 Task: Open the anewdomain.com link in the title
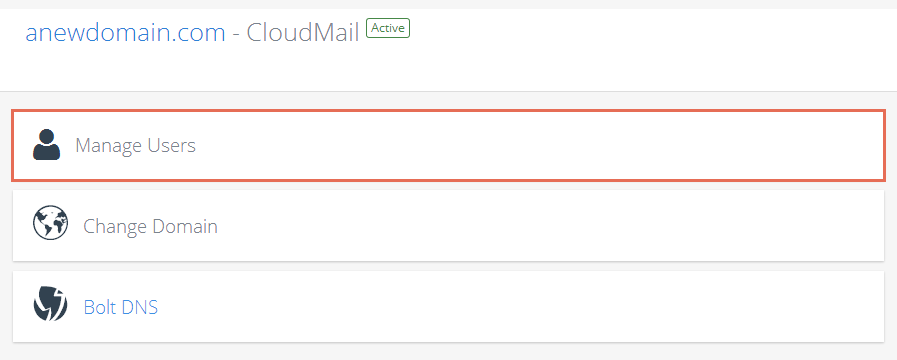click(125, 33)
